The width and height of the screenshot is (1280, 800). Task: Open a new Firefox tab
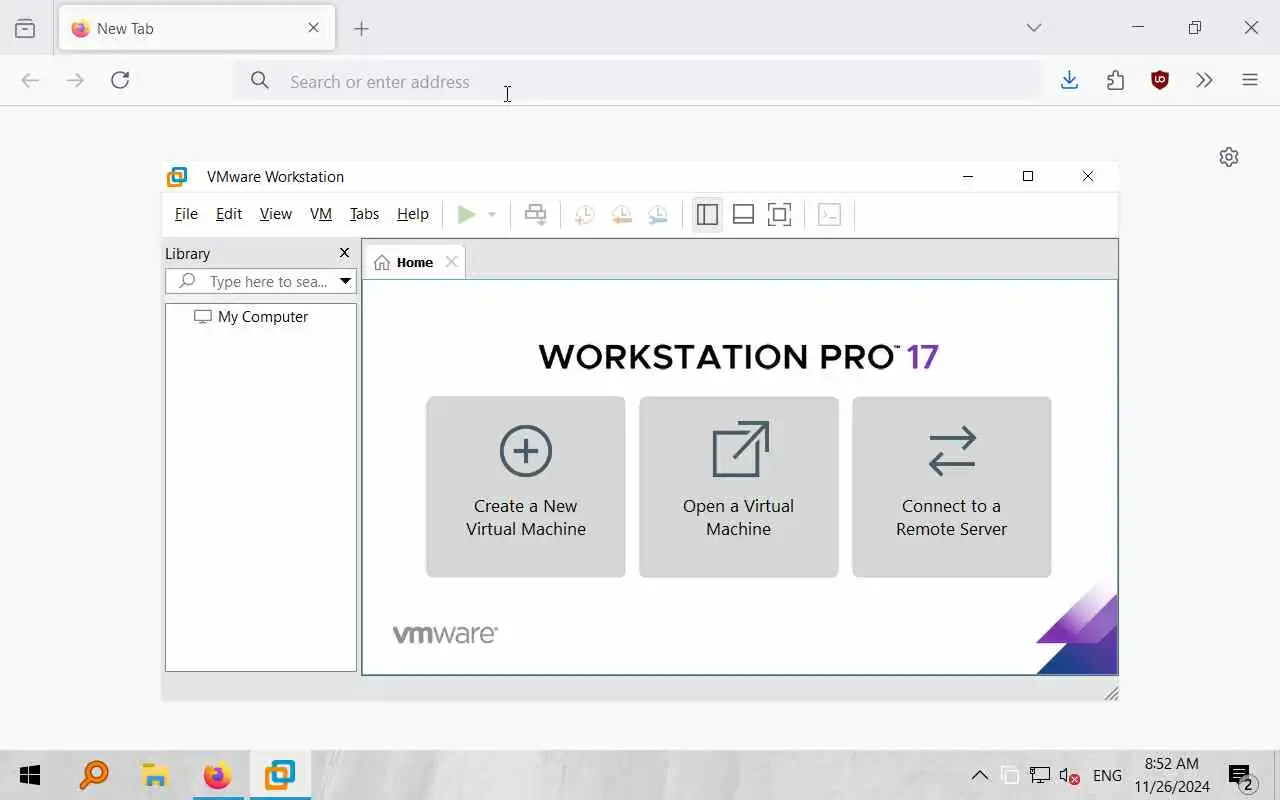pos(362,29)
